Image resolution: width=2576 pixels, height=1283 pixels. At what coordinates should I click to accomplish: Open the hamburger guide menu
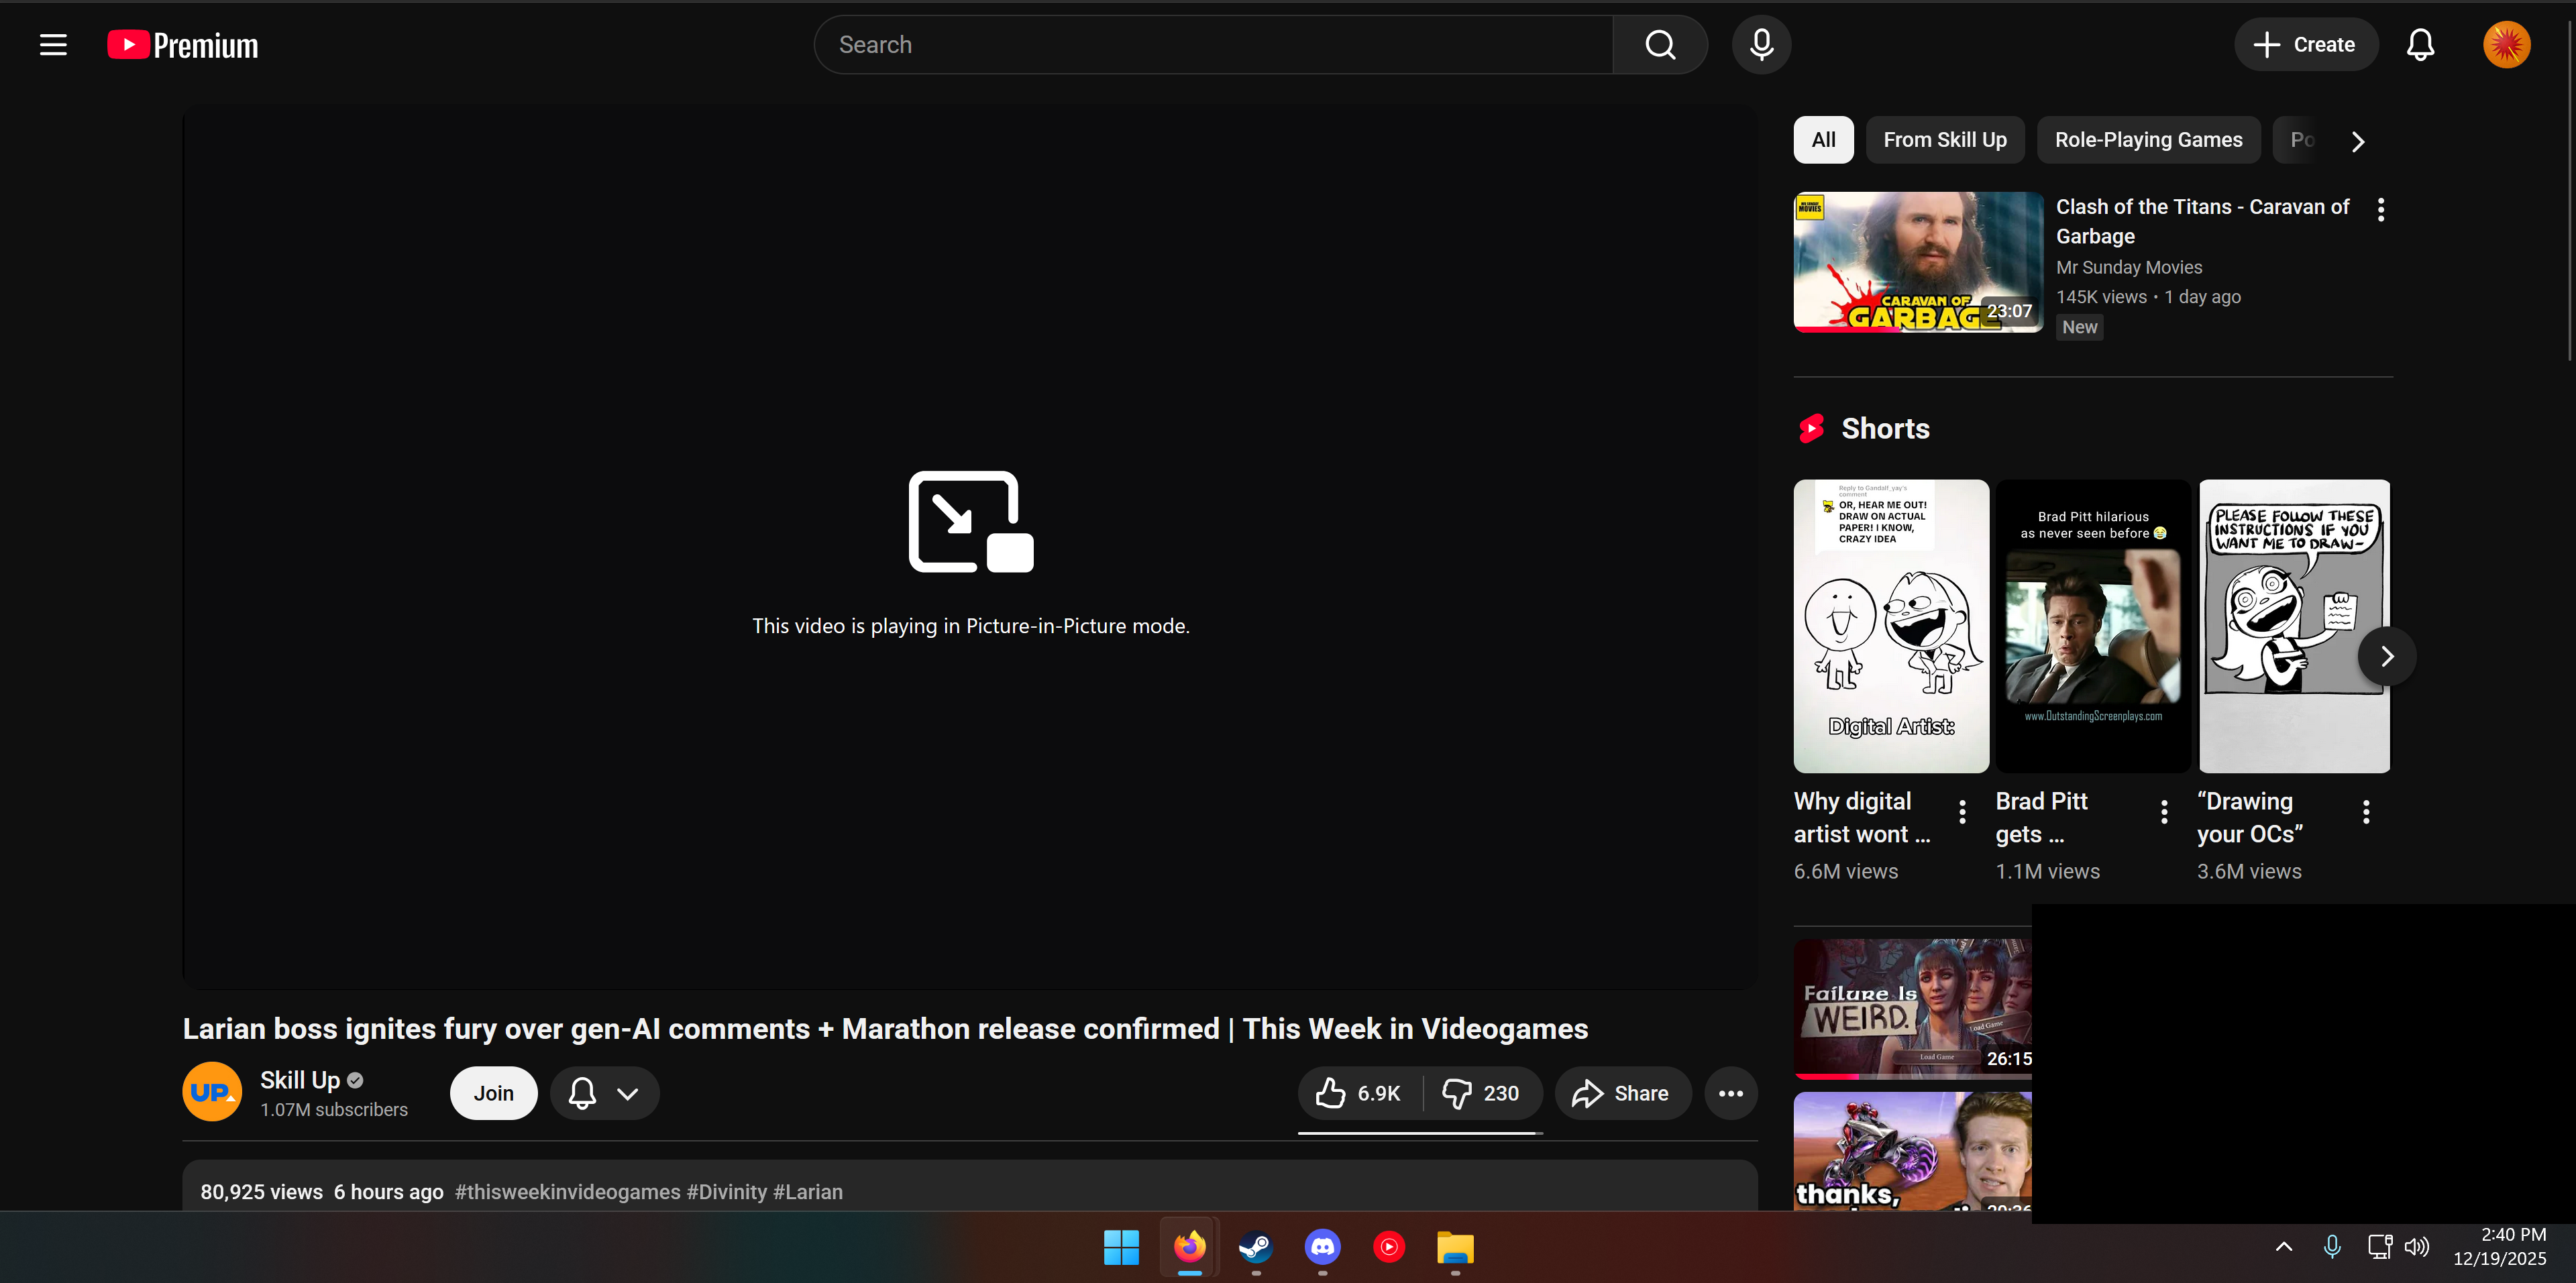(x=53, y=45)
